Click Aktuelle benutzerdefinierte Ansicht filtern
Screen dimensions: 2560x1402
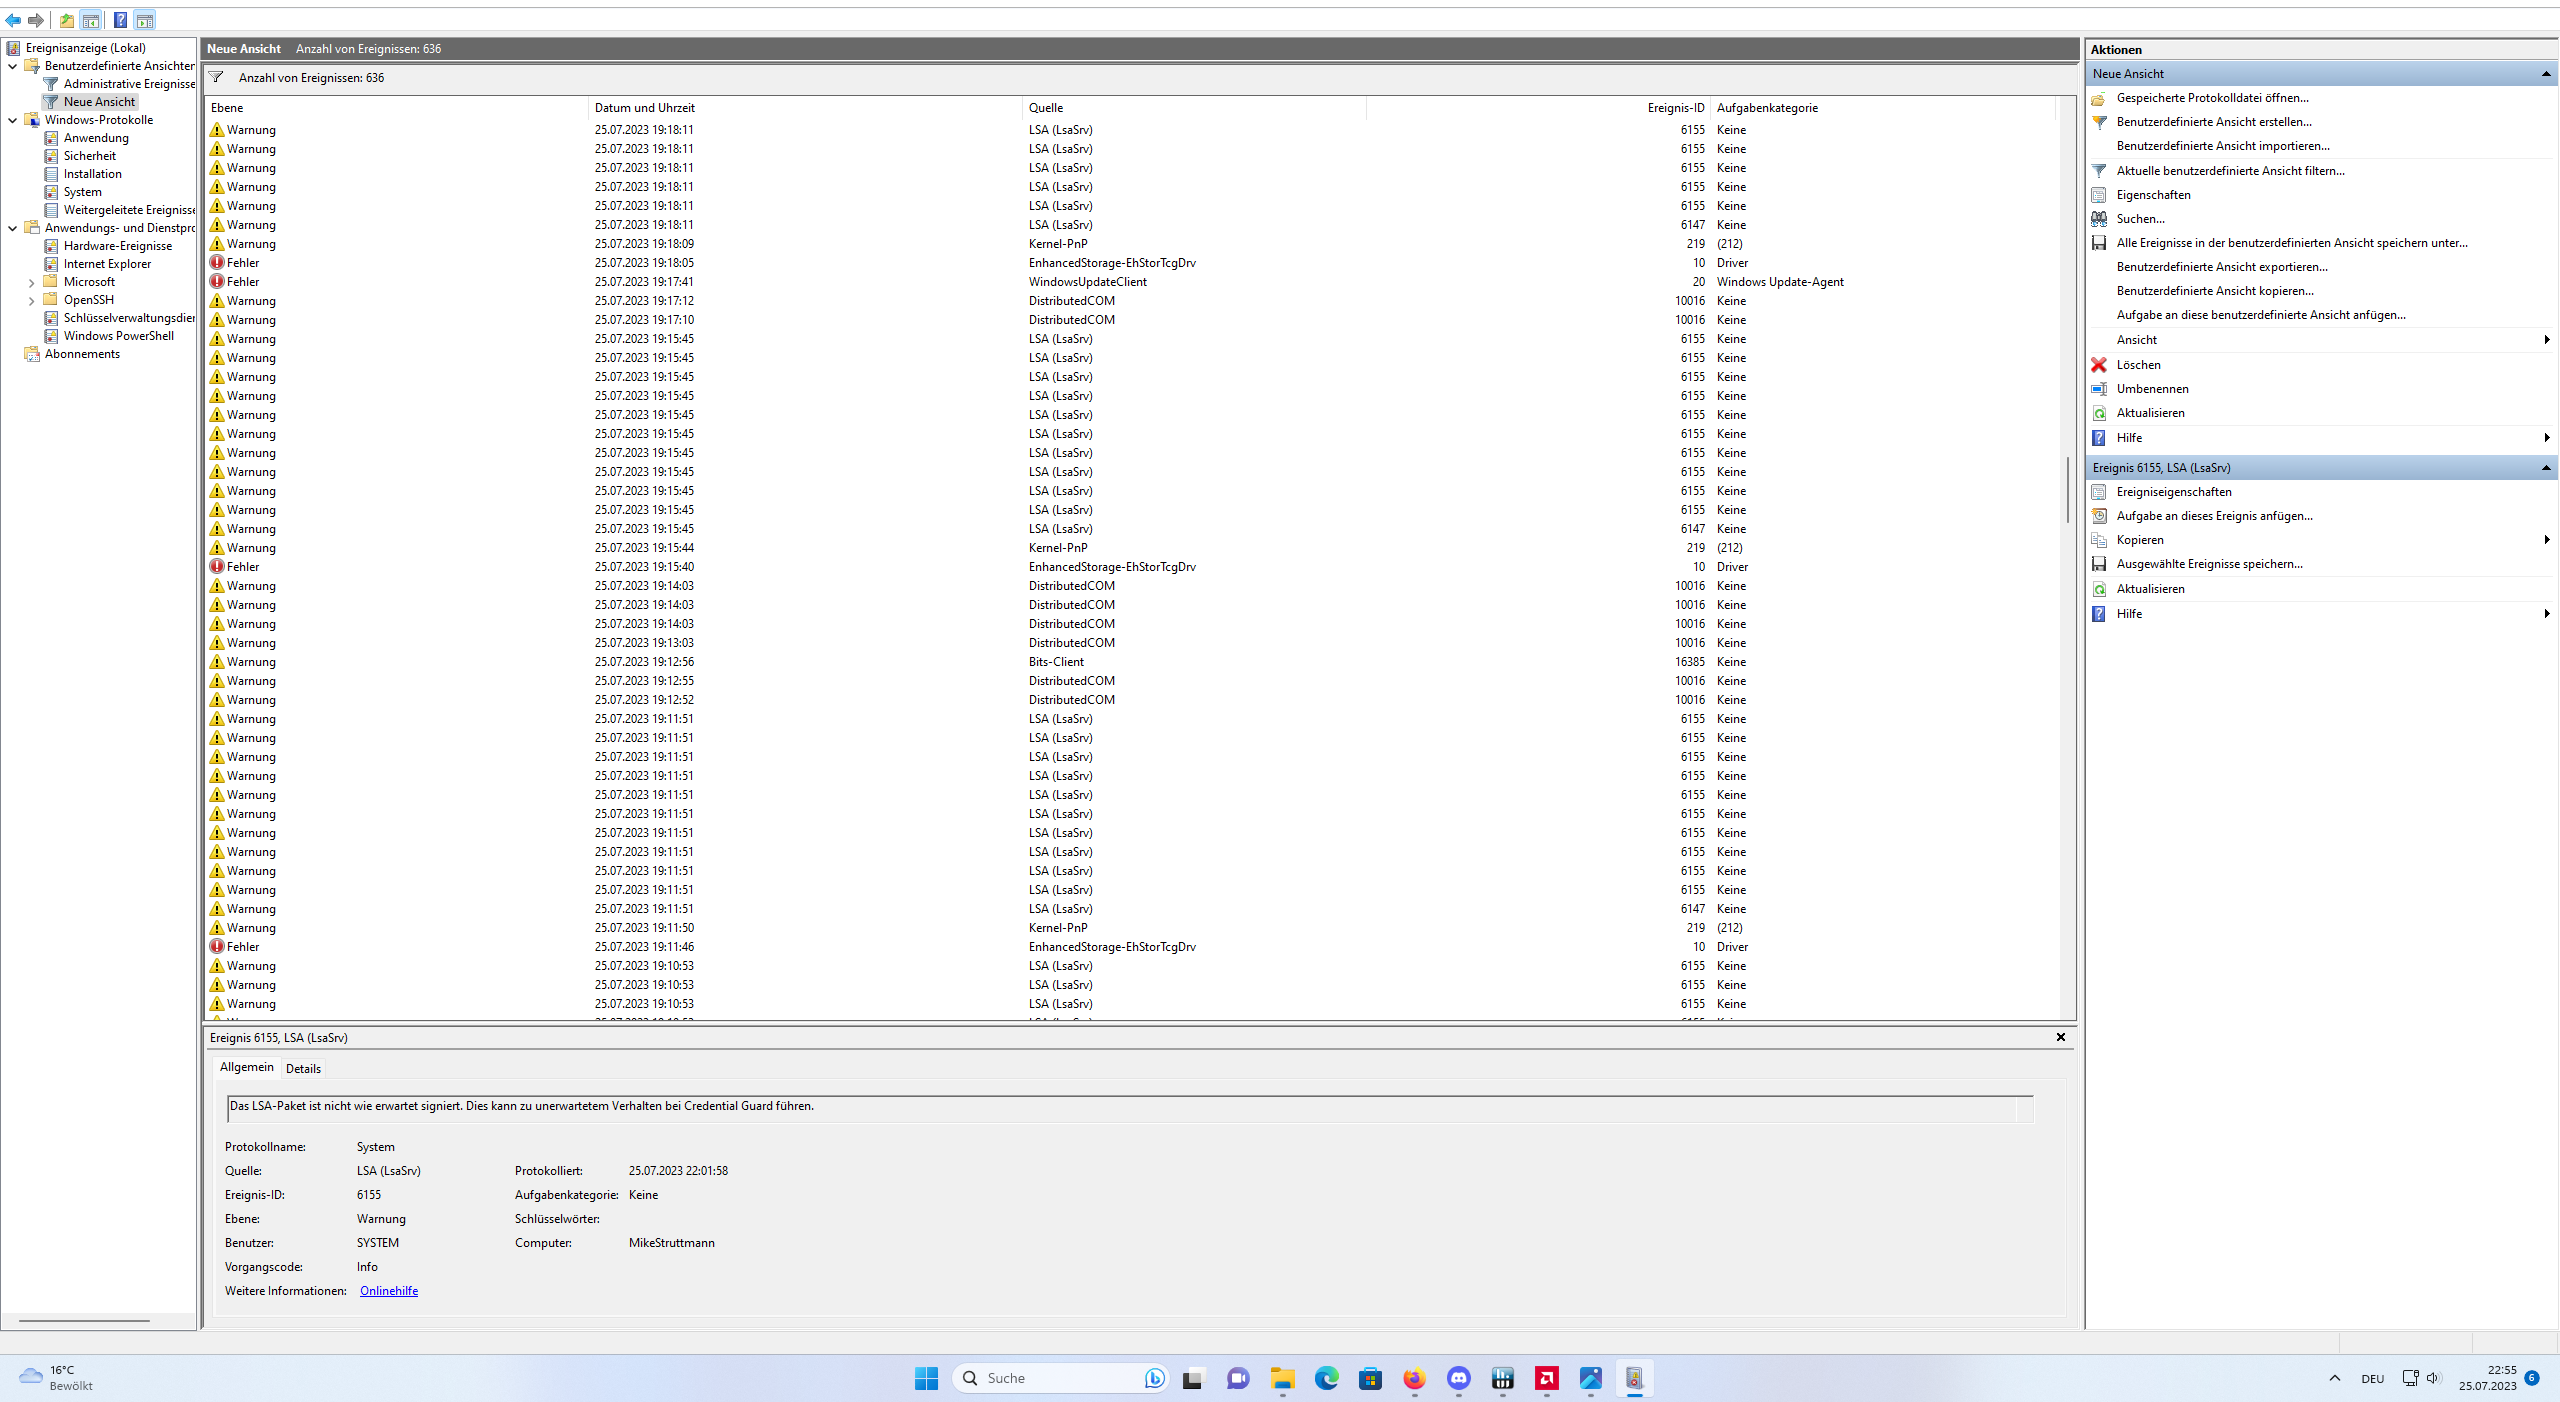coord(2229,171)
